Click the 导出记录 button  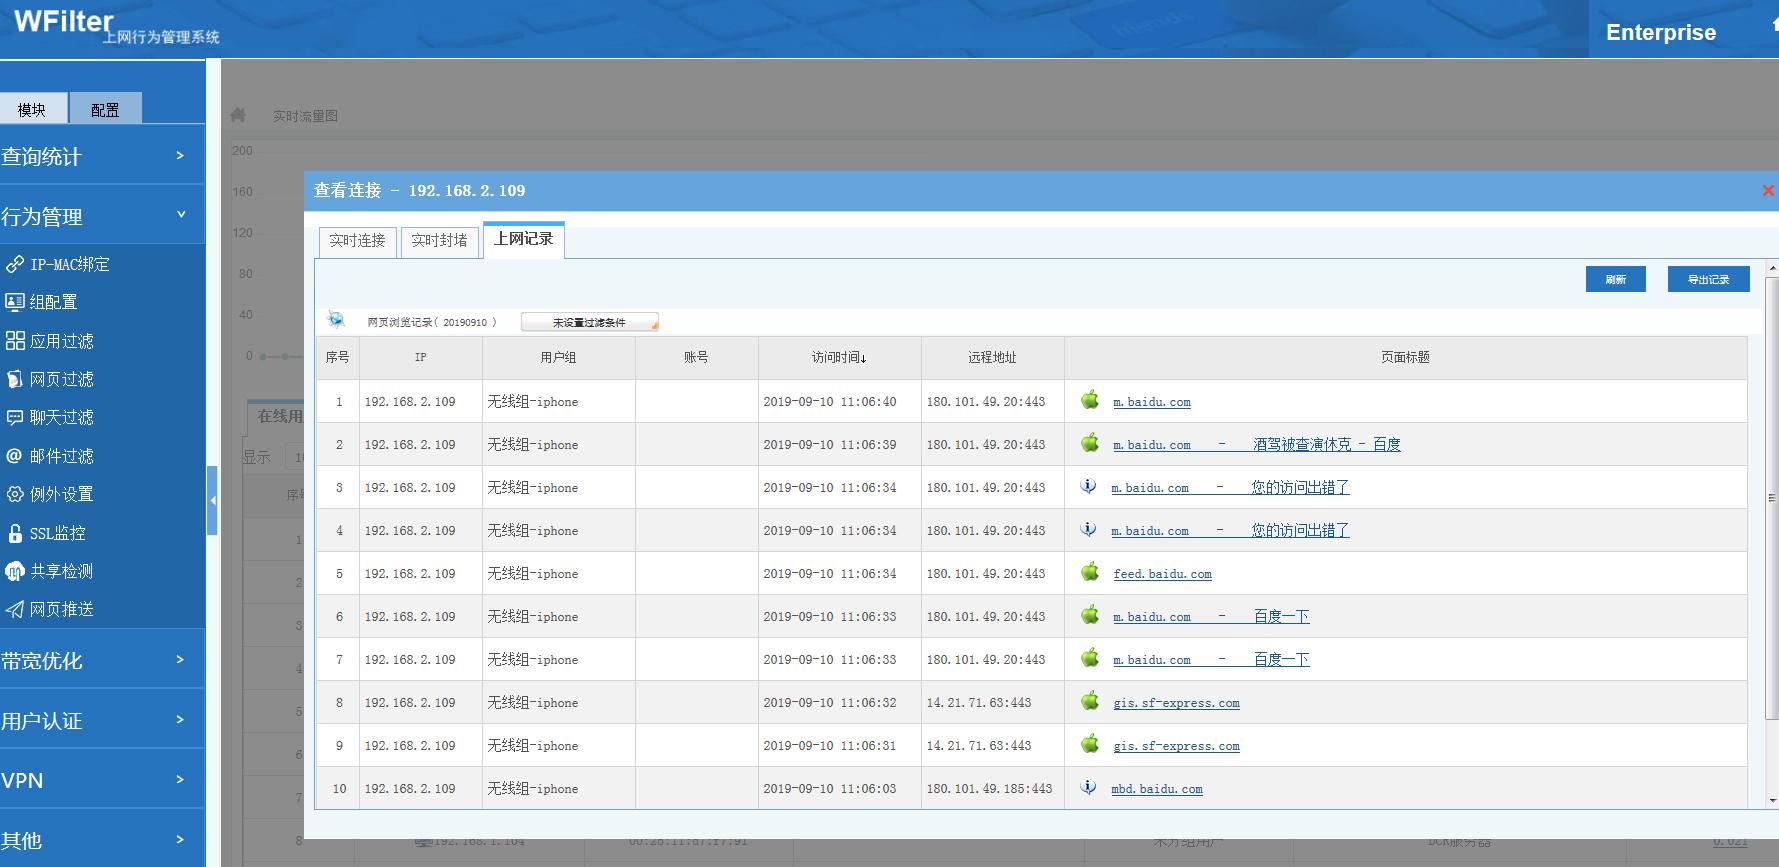1708,279
